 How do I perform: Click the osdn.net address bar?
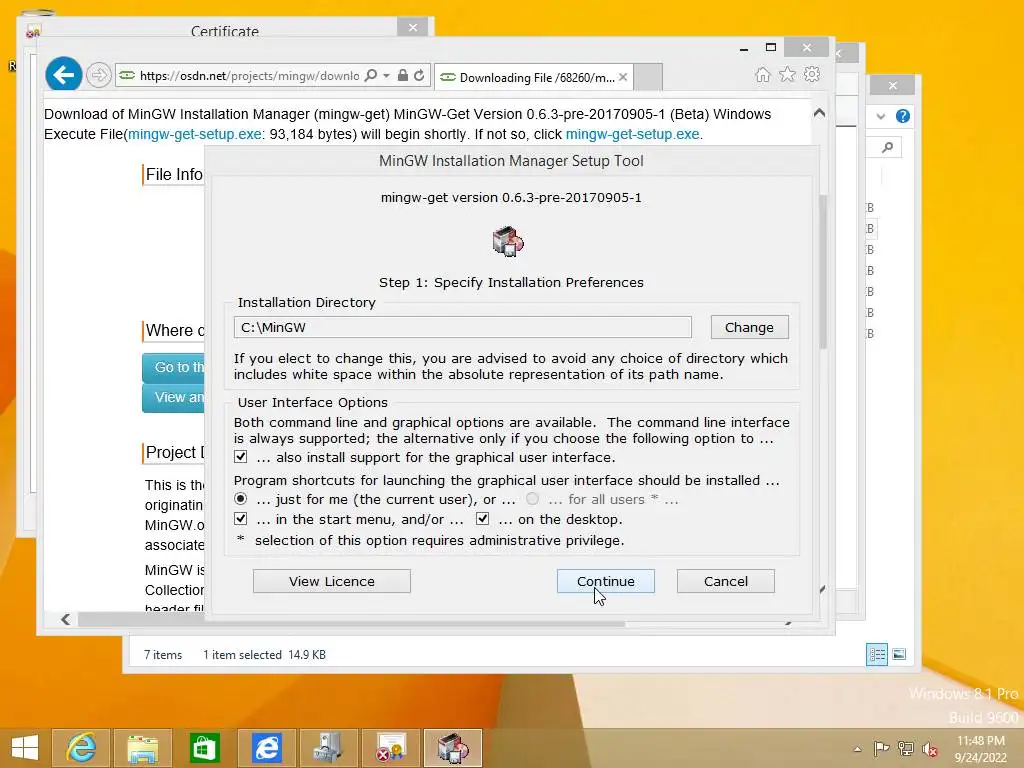[248, 76]
